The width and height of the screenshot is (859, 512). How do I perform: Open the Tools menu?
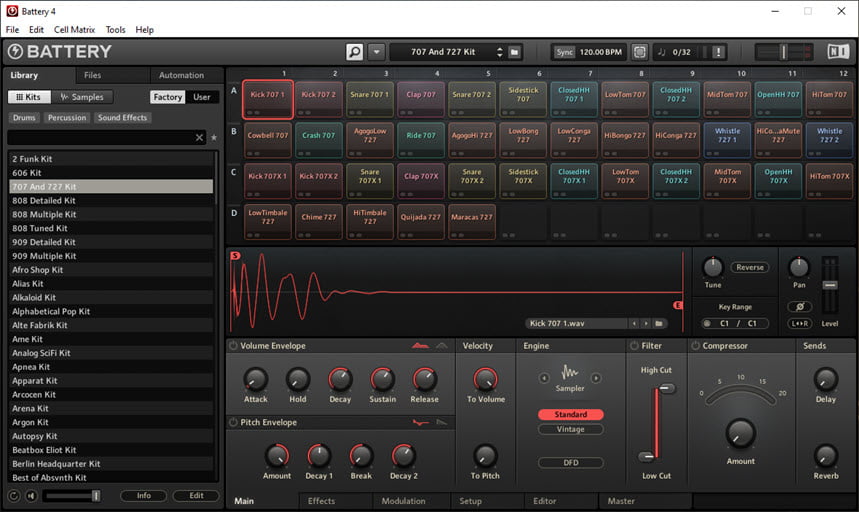[115, 30]
